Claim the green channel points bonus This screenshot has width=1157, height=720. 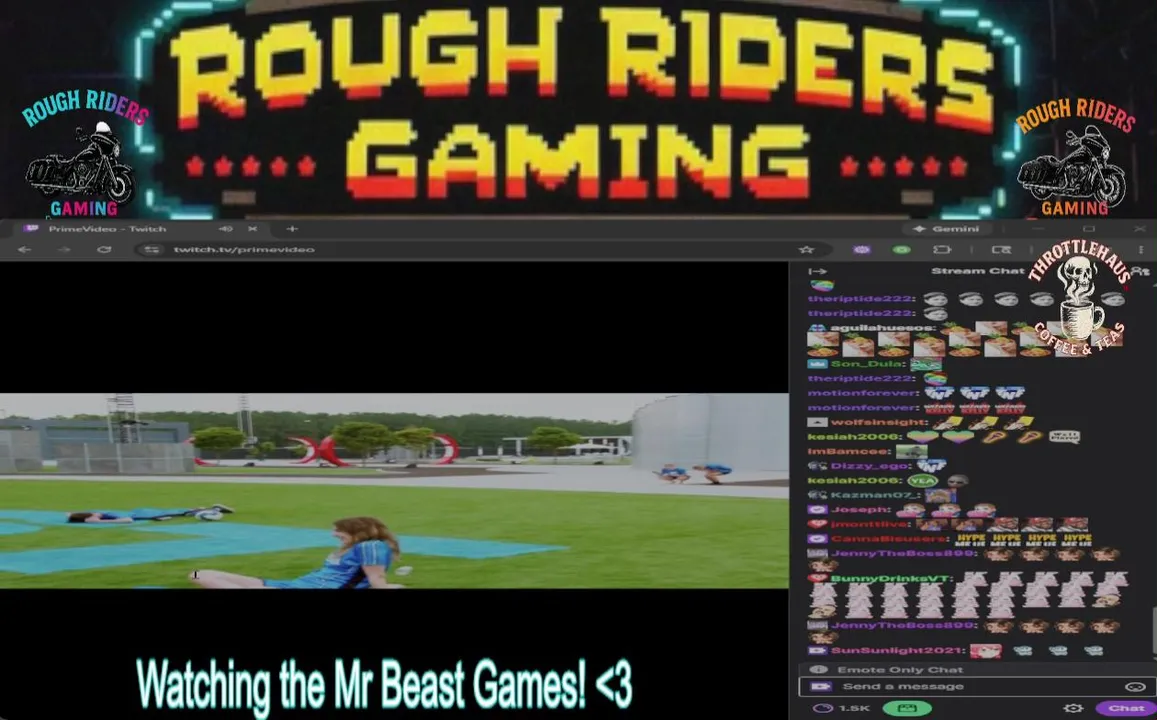(x=908, y=708)
